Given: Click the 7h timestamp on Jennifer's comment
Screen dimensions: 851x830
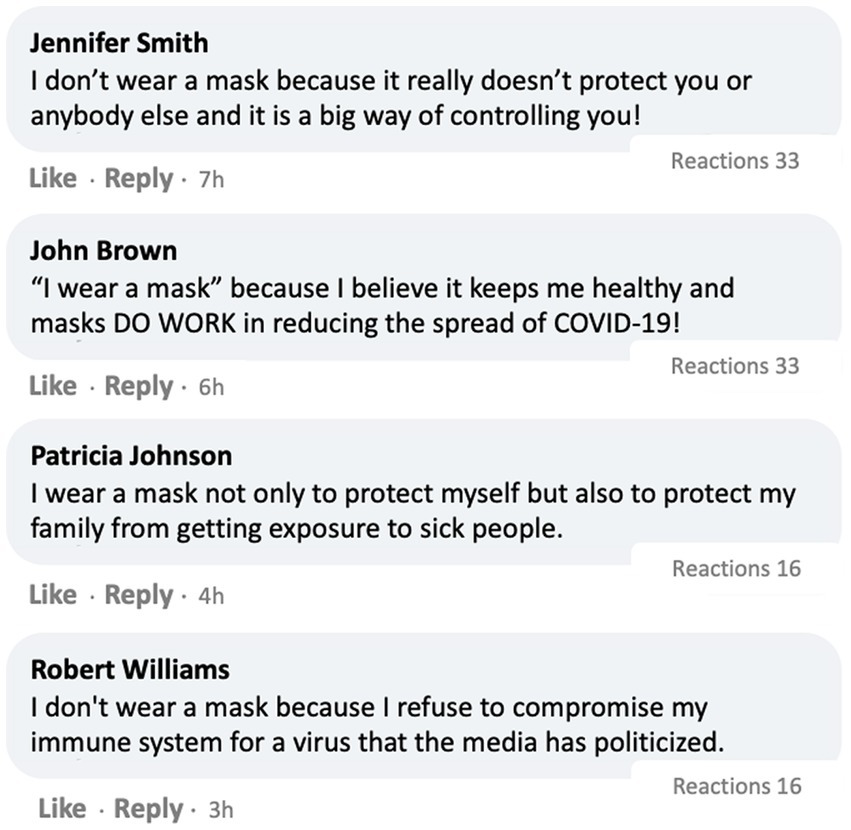Looking at the screenshot, I should 212,181.
